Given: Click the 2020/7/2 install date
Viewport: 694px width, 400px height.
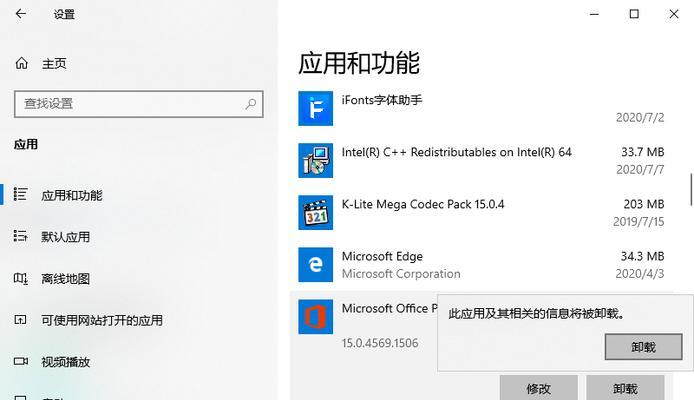Looking at the screenshot, I should 640,118.
